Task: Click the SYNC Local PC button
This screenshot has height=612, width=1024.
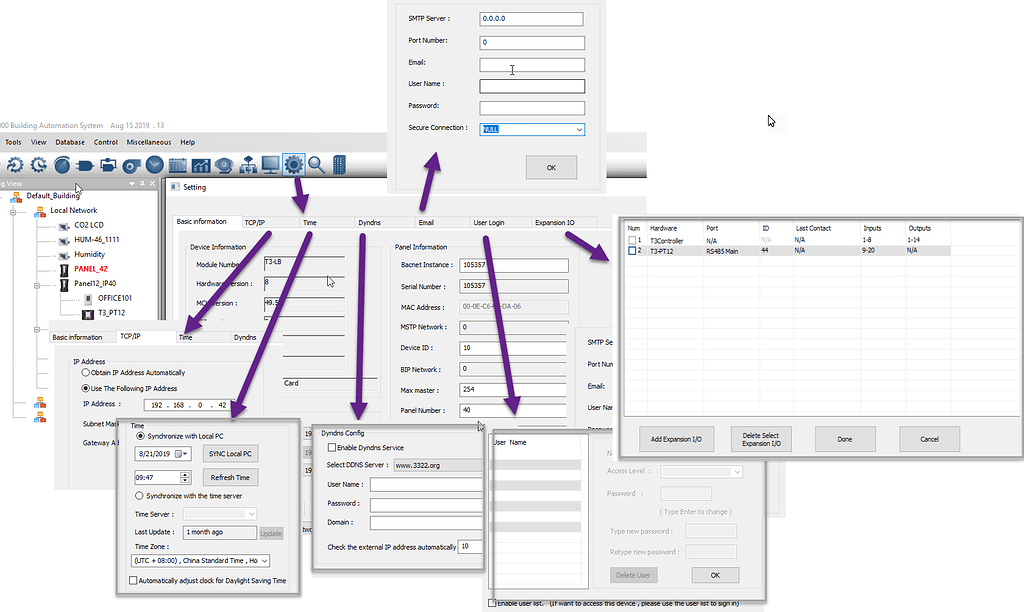Action: tap(230, 454)
